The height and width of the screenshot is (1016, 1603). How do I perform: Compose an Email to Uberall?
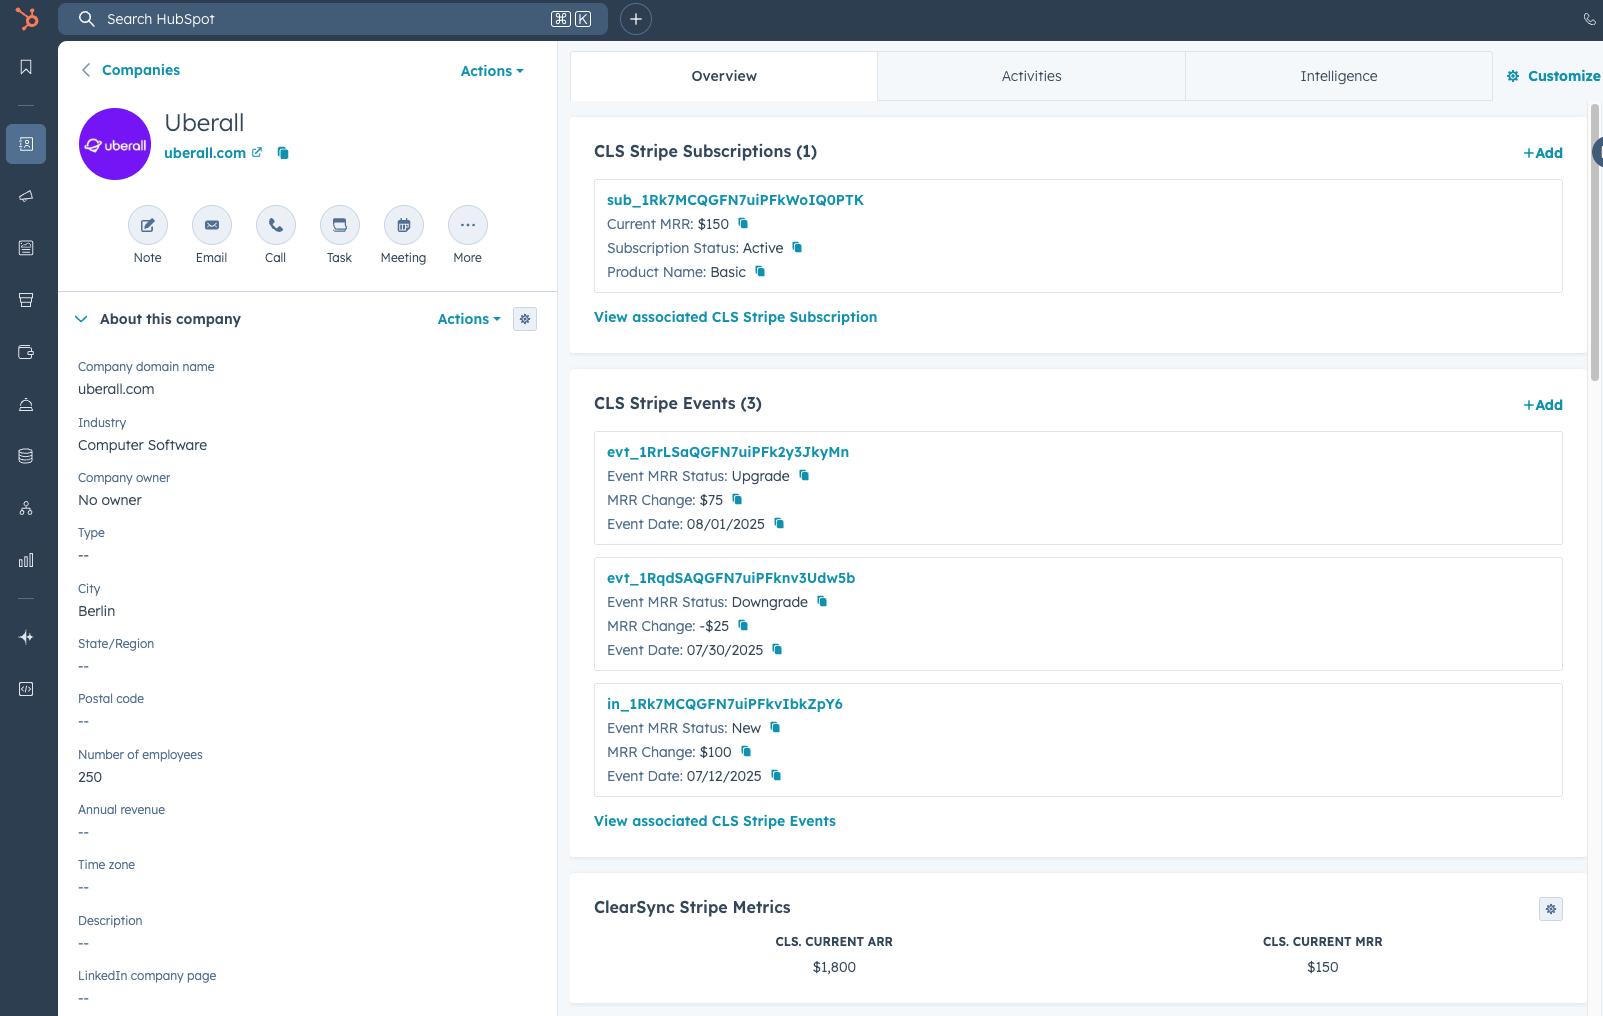pos(212,225)
